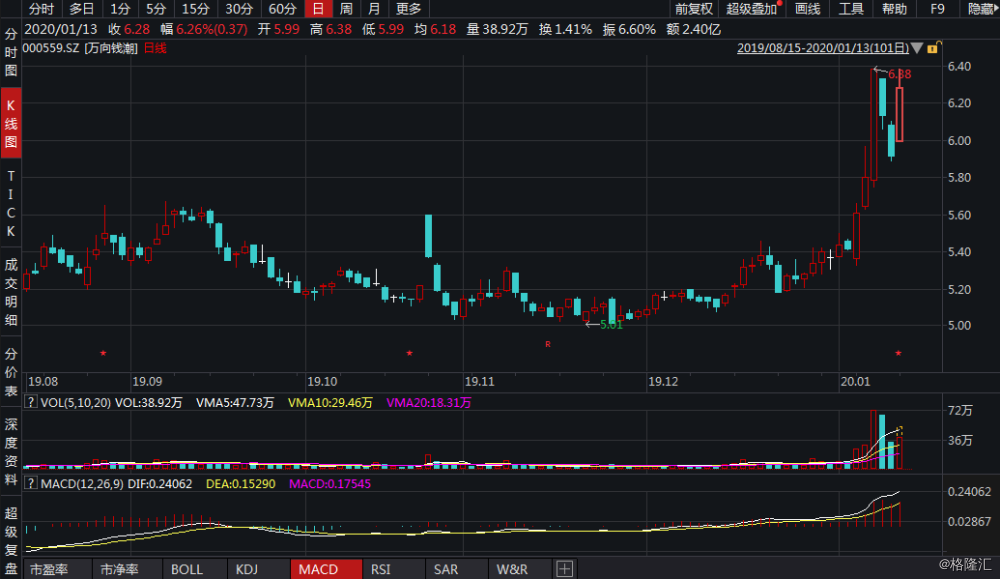The image size is (1000, 579).
Task: Open the MACD indicator help question mark
Action: pos(30,483)
